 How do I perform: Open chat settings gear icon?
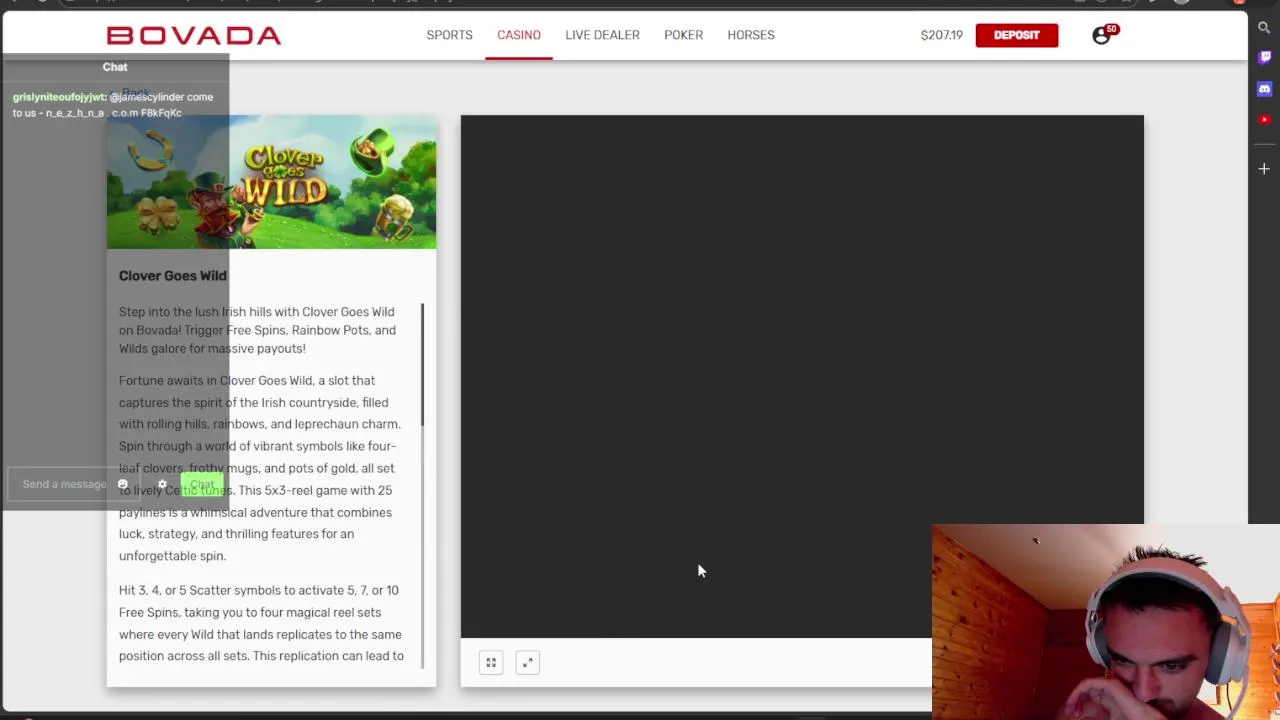coord(162,485)
